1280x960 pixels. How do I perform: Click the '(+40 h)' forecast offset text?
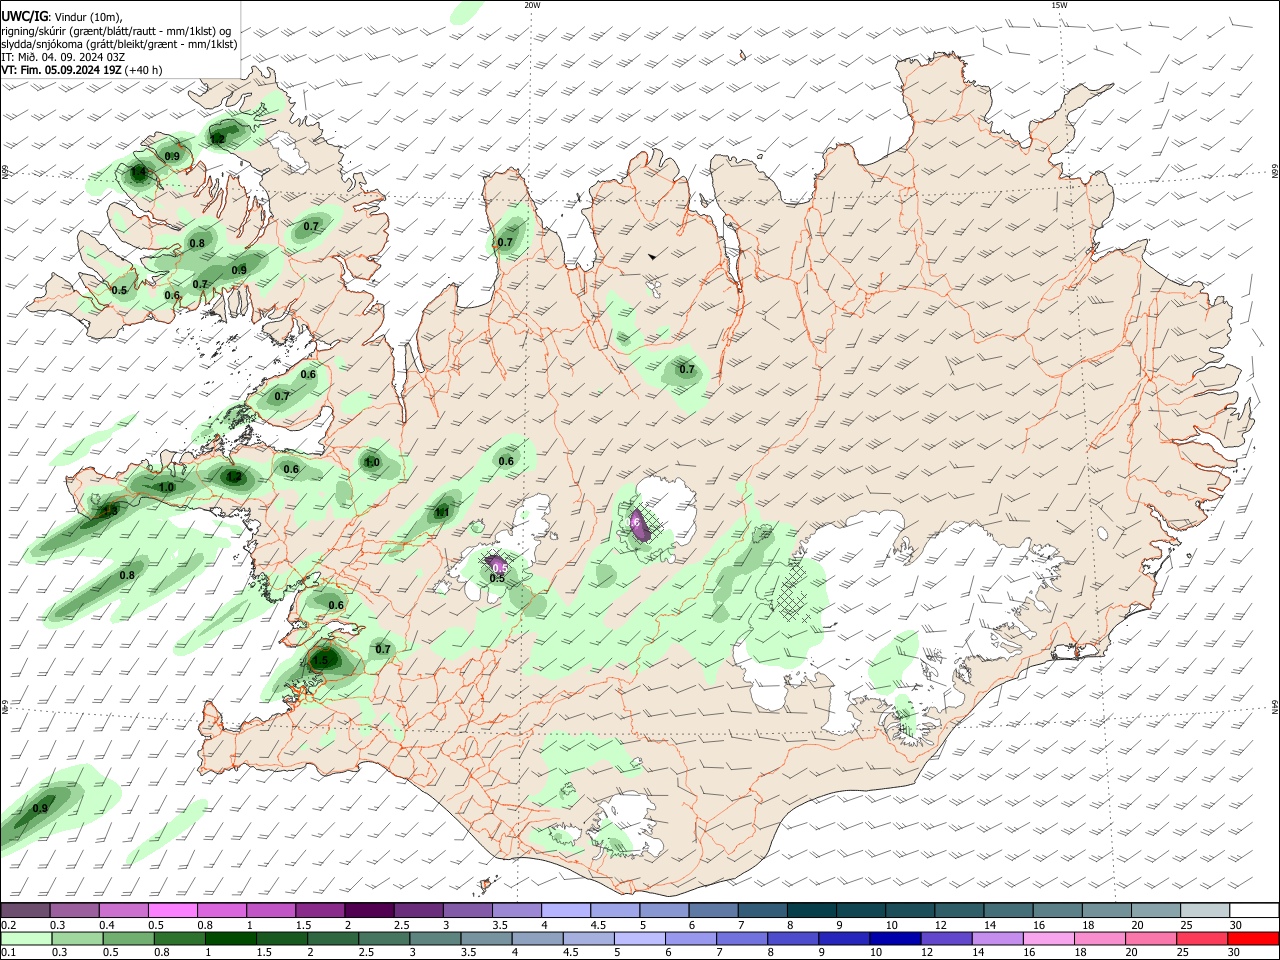point(144,70)
